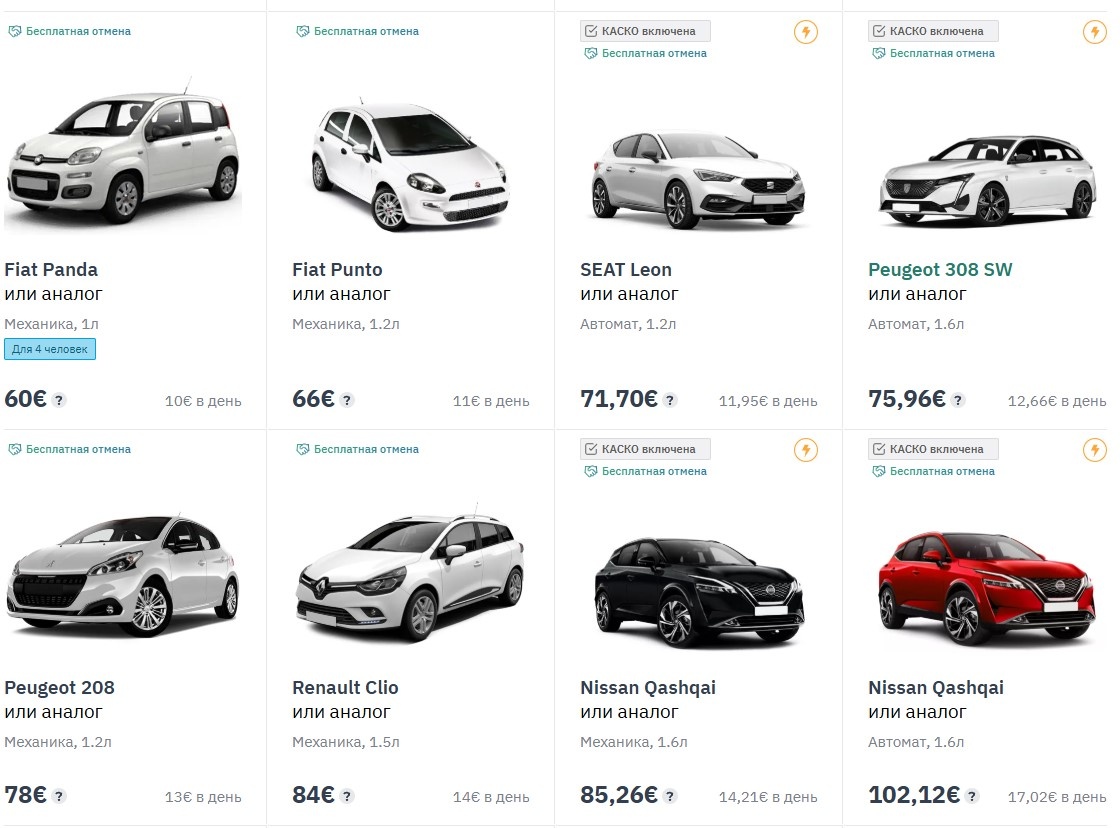
Task: Click the ? icon next to 102,12€ price
Action: coord(971,796)
